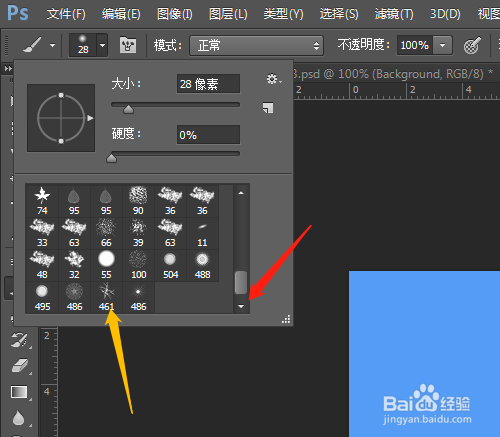
Task: Select the speckled brush 66
Action: pos(106,233)
